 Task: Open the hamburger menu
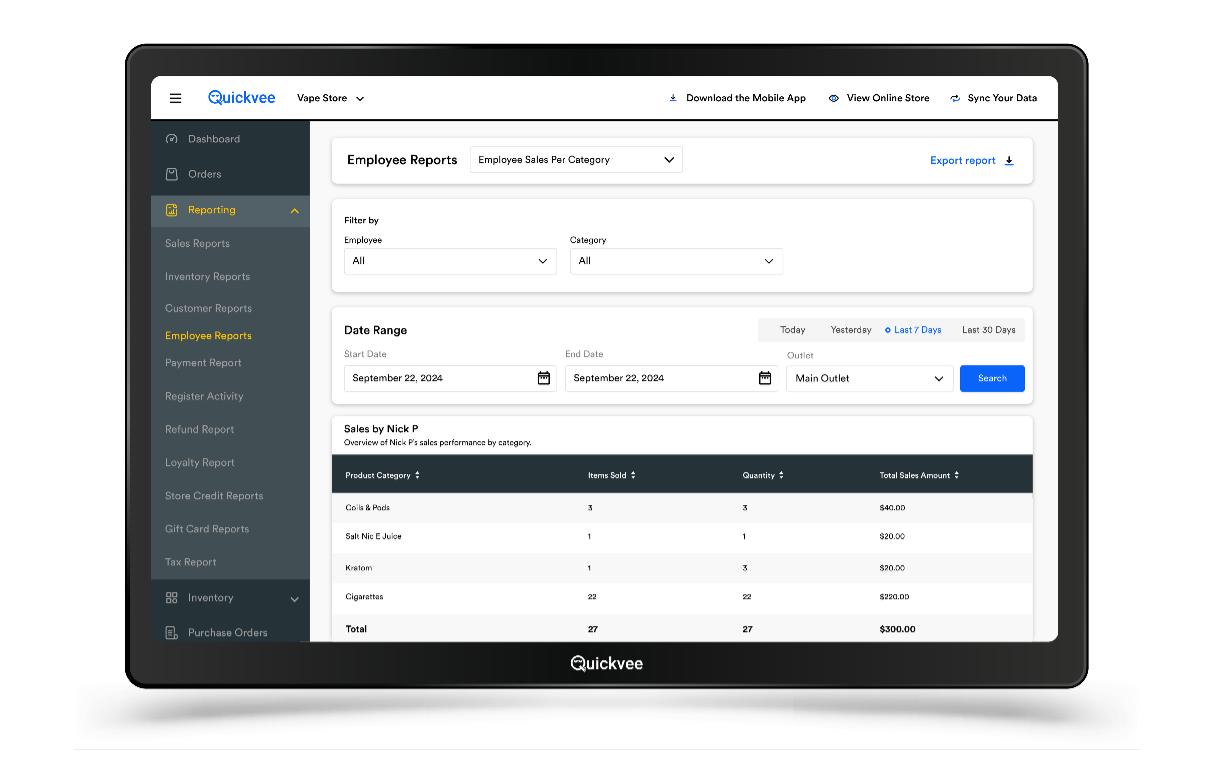click(176, 99)
